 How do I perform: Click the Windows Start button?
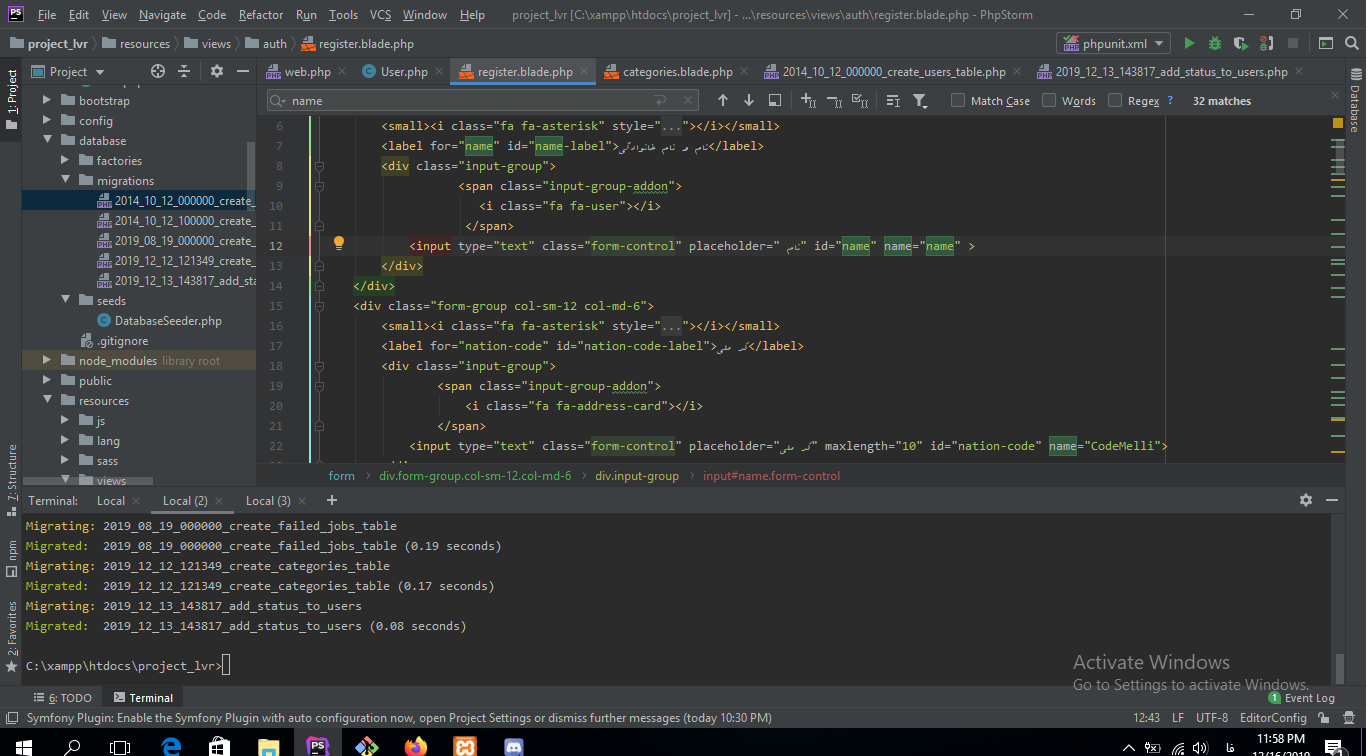pyautogui.click(x=24, y=746)
